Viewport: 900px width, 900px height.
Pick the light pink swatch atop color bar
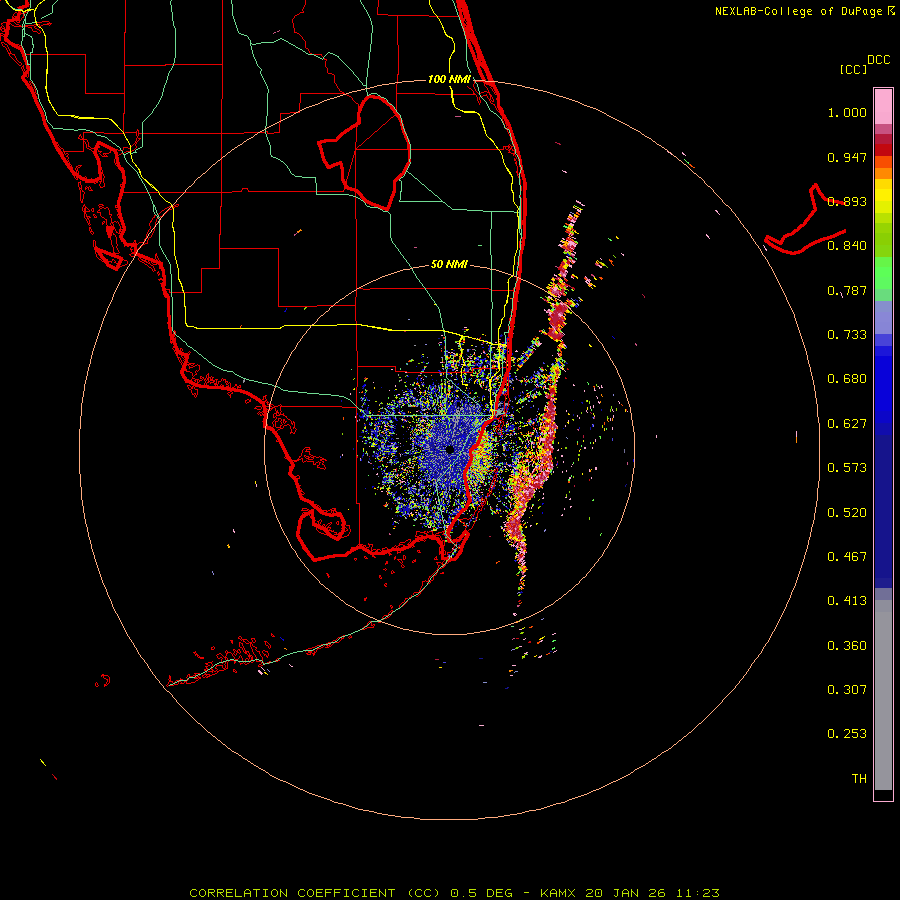coord(883,106)
